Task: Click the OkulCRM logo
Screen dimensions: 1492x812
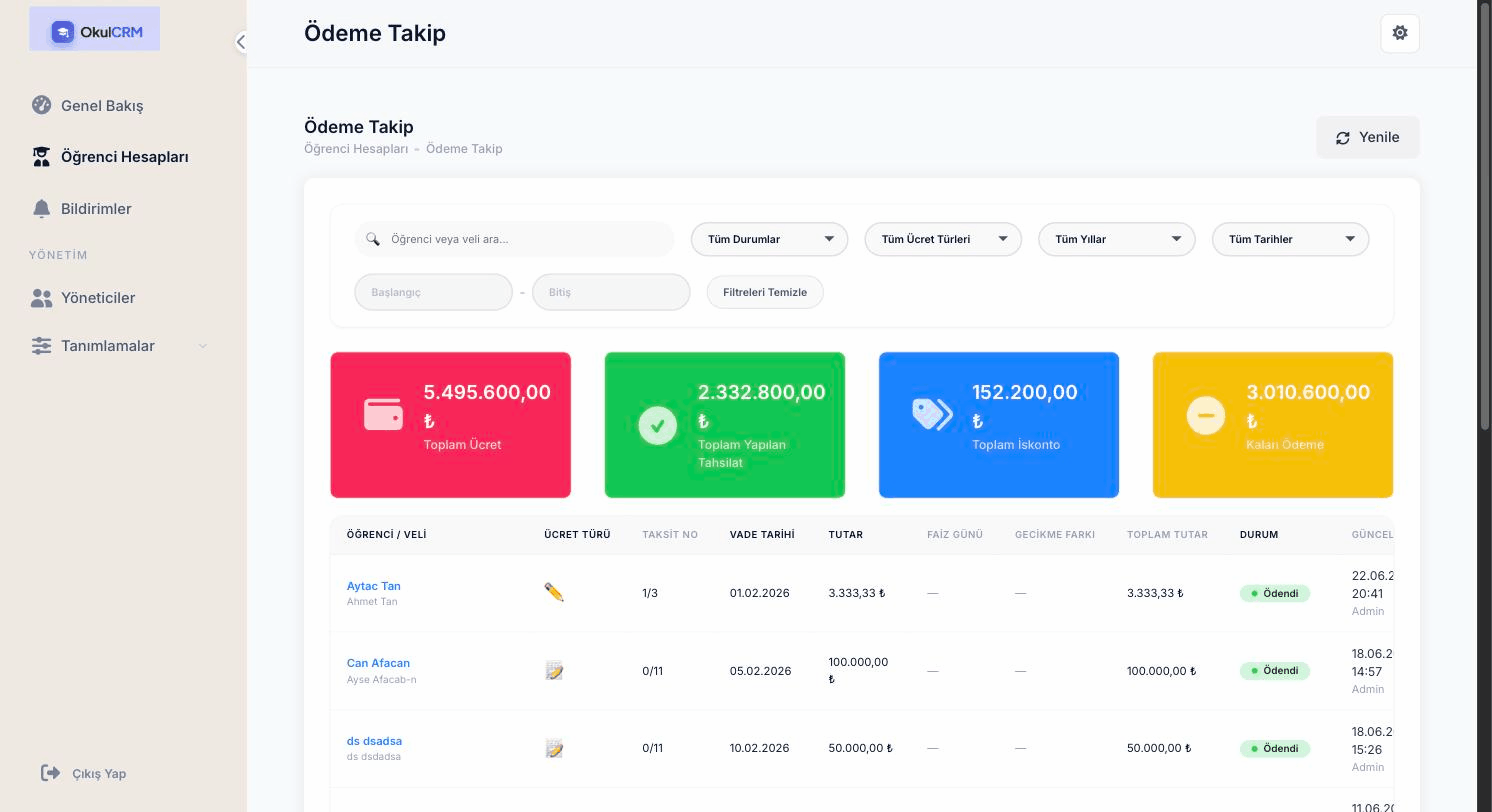Action: [x=95, y=31]
